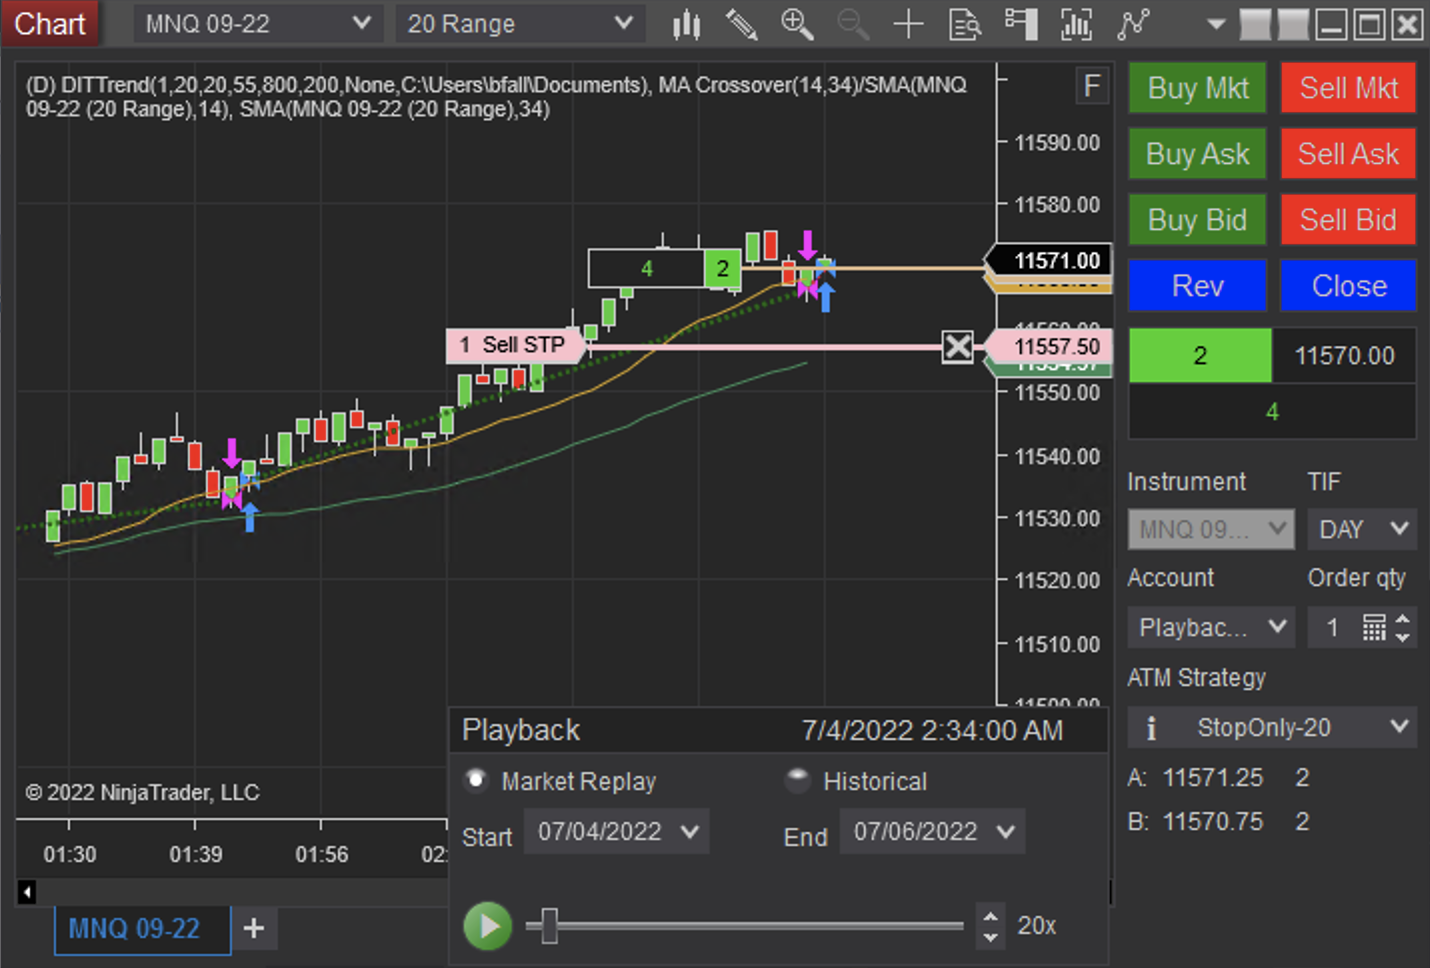Select Historical radio option

coord(797,779)
